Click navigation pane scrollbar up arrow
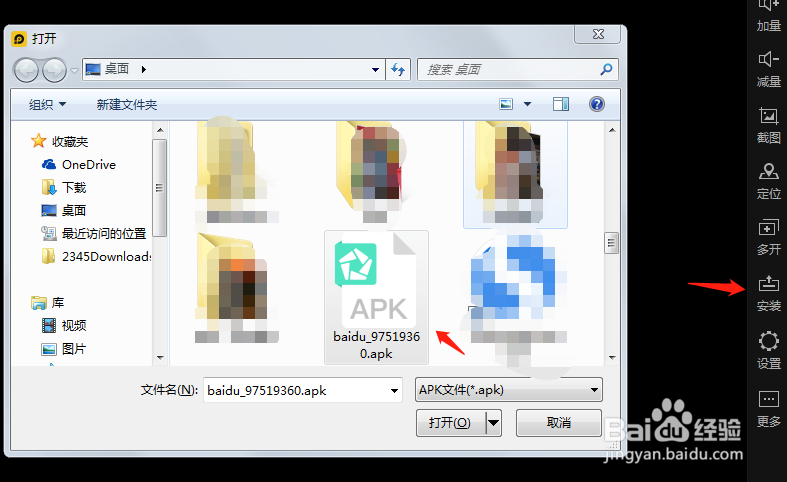The height and width of the screenshot is (482, 787). coord(160,130)
